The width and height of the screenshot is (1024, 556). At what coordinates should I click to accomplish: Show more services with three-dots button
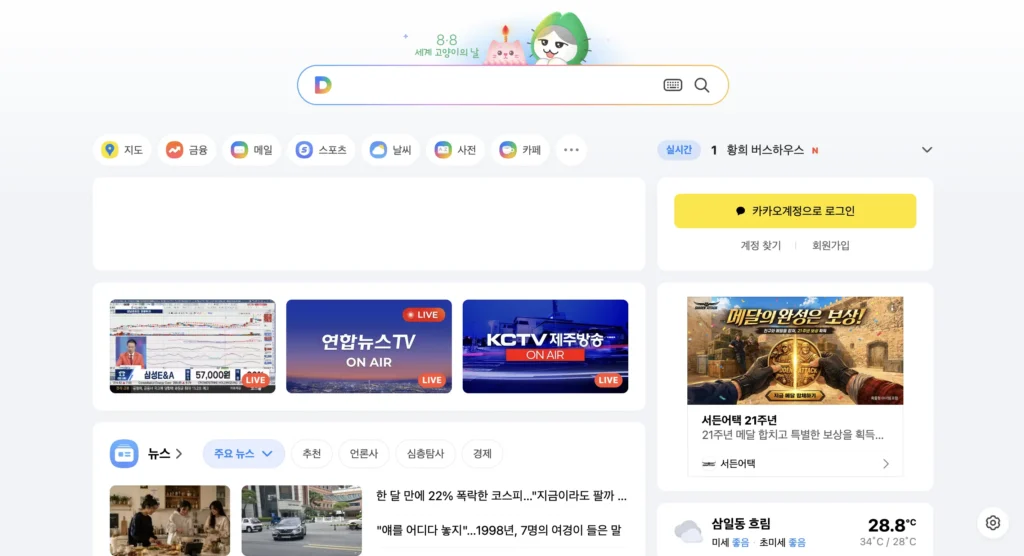point(571,150)
